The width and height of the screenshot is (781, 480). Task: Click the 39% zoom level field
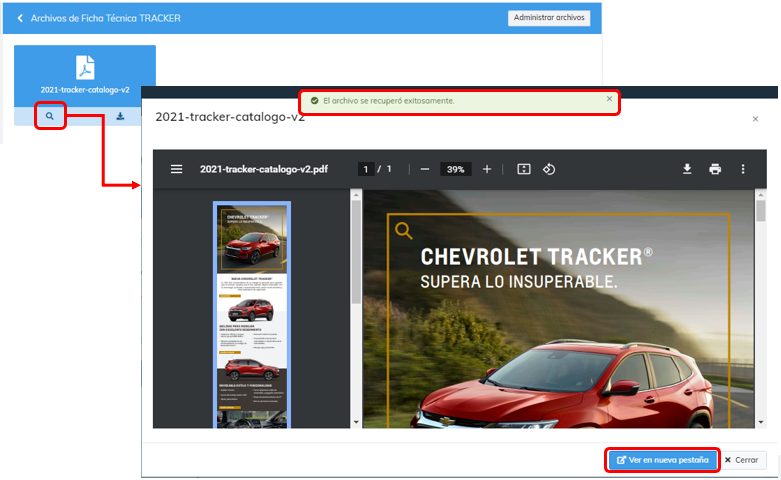tap(456, 169)
